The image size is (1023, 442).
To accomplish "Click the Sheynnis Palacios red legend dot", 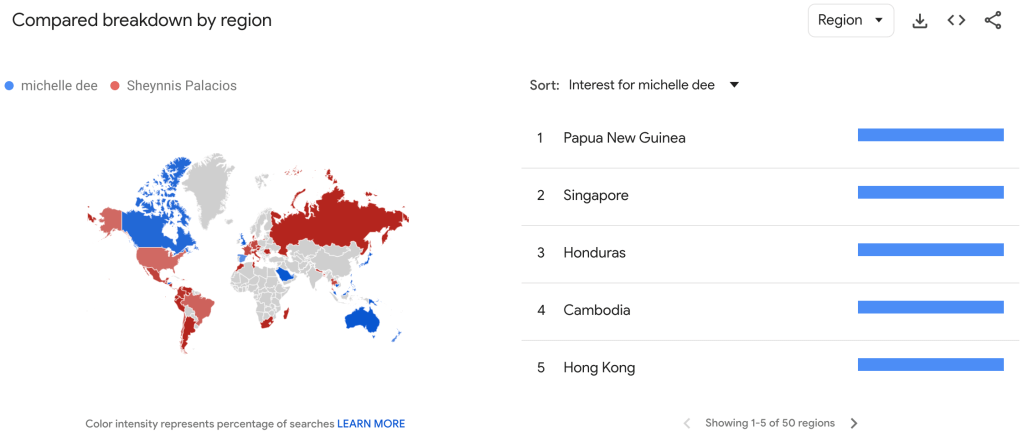I will [116, 86].
